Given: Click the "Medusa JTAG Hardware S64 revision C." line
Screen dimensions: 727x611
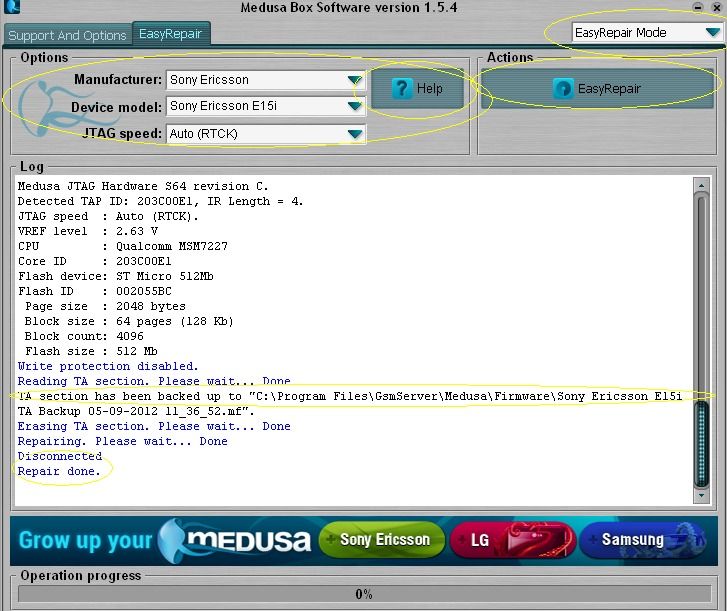Looking at the screenshot, I should [x=143, y=186].
